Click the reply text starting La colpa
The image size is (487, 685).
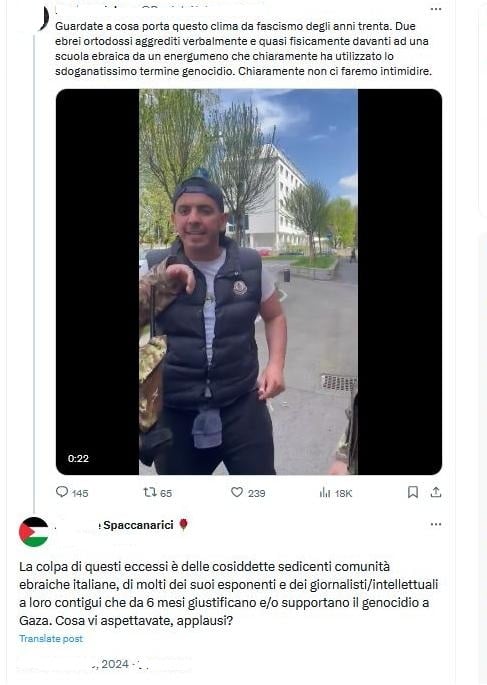[228, 593]
